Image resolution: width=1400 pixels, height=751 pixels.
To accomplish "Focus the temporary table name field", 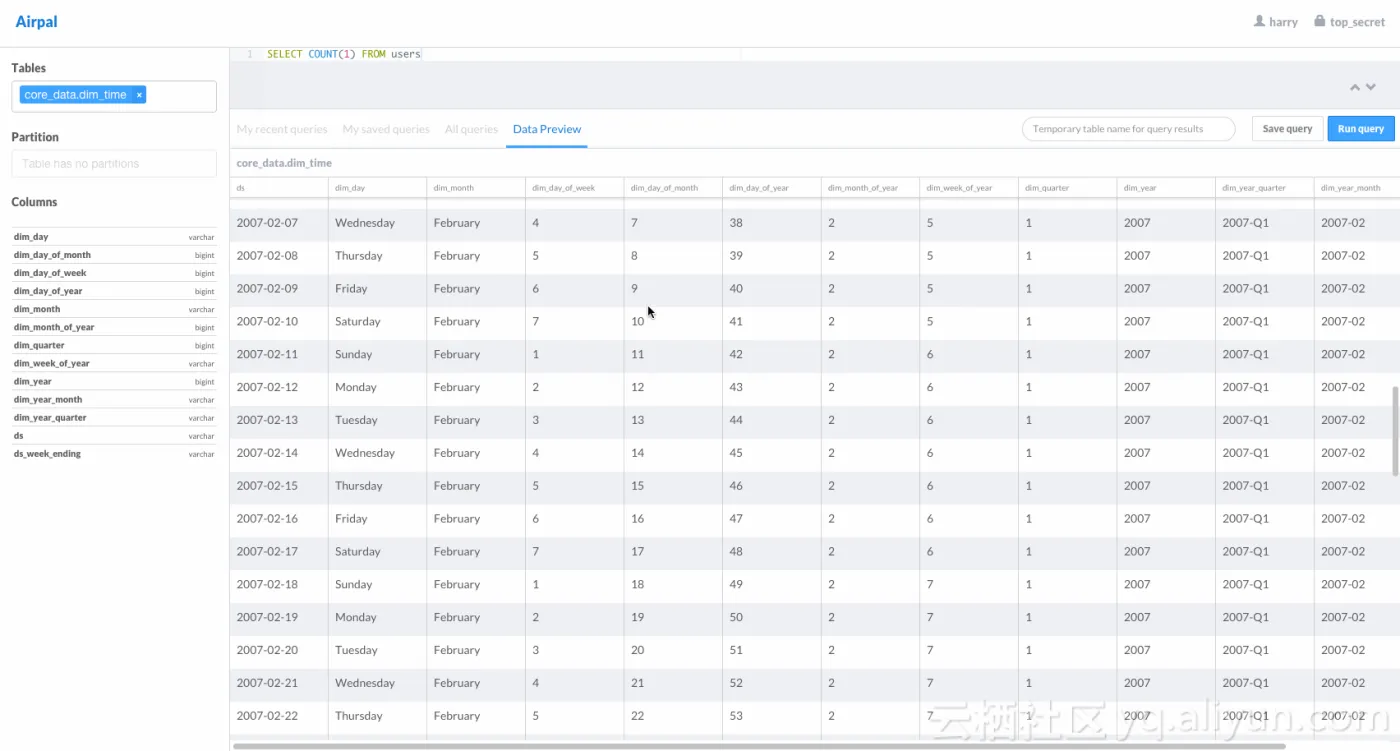I will point(1128,129).
